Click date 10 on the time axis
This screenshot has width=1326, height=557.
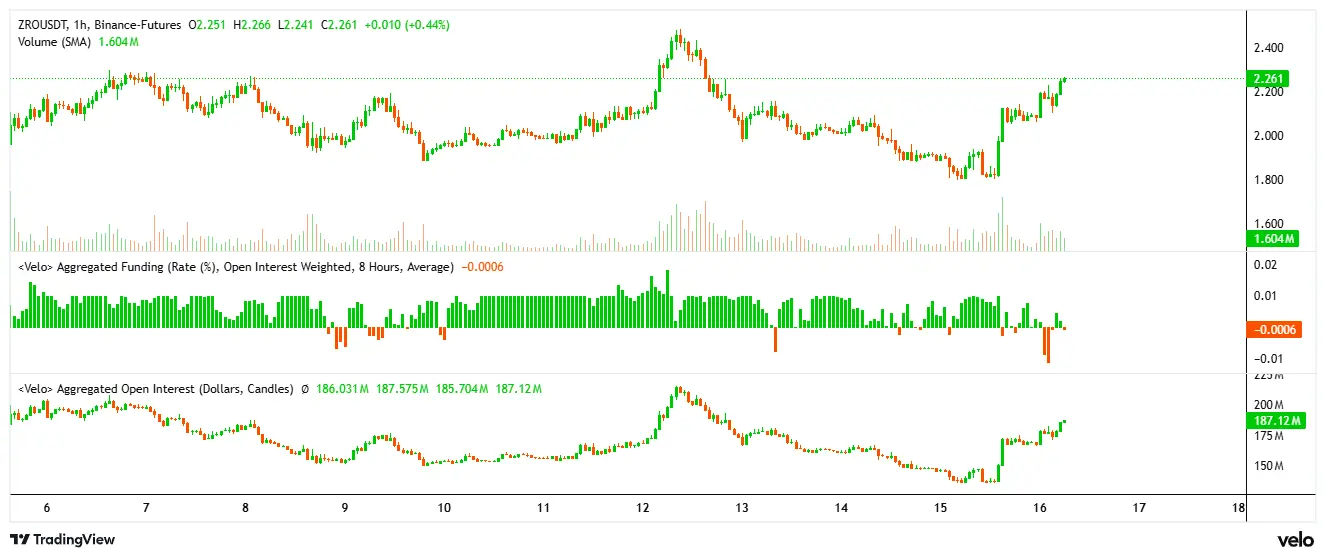[x=443, y=508]
